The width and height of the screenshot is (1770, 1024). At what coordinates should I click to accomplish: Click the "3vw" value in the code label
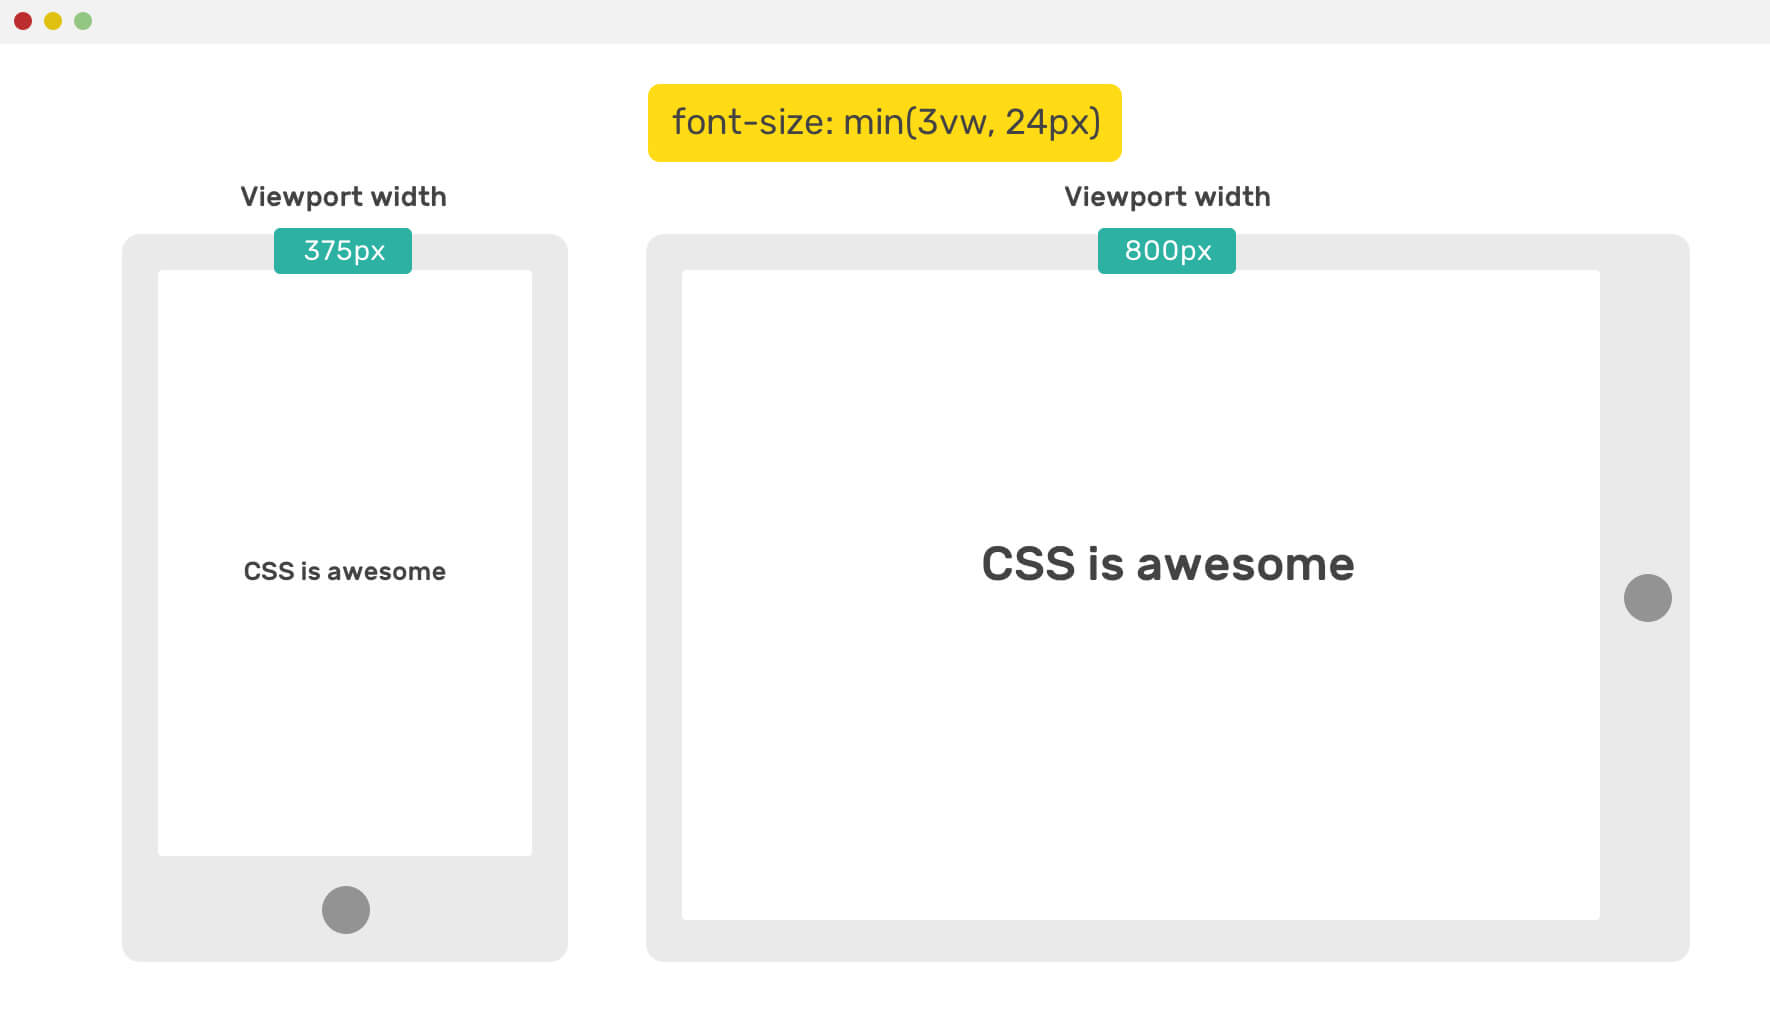954,122
